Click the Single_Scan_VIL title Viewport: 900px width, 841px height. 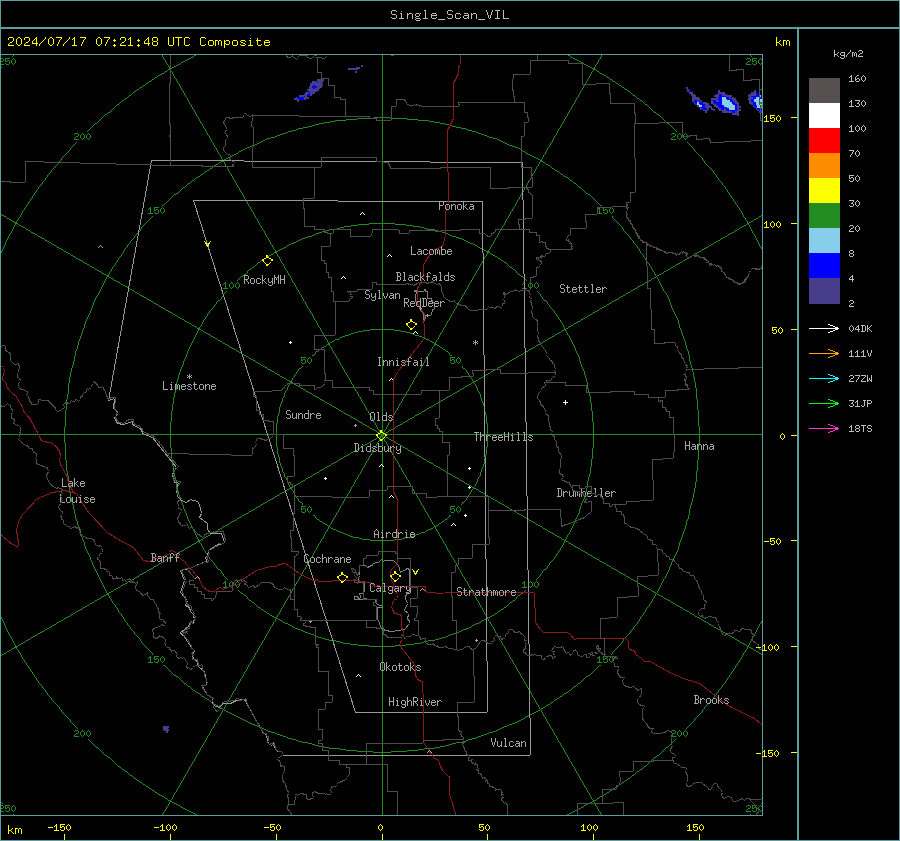[x=449, y=15]
